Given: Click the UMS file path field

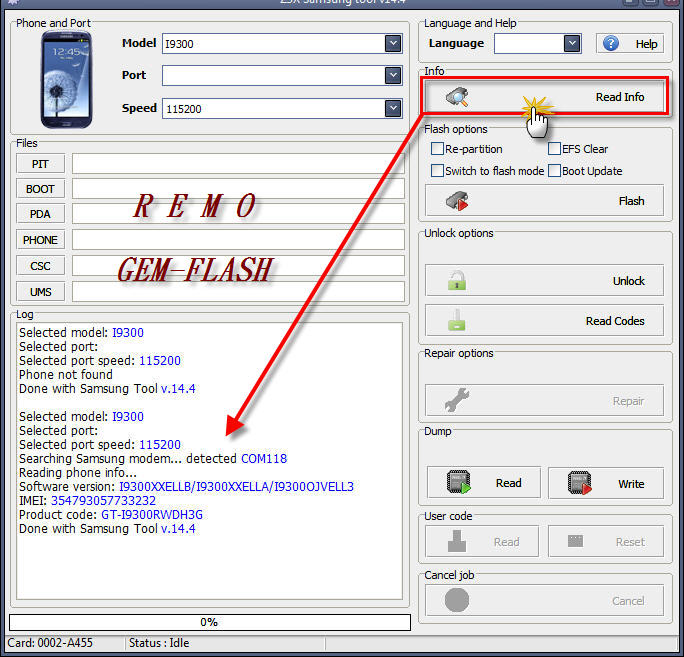Looking at the screenshot, I should pyautogui.click(x=238, y=291).
